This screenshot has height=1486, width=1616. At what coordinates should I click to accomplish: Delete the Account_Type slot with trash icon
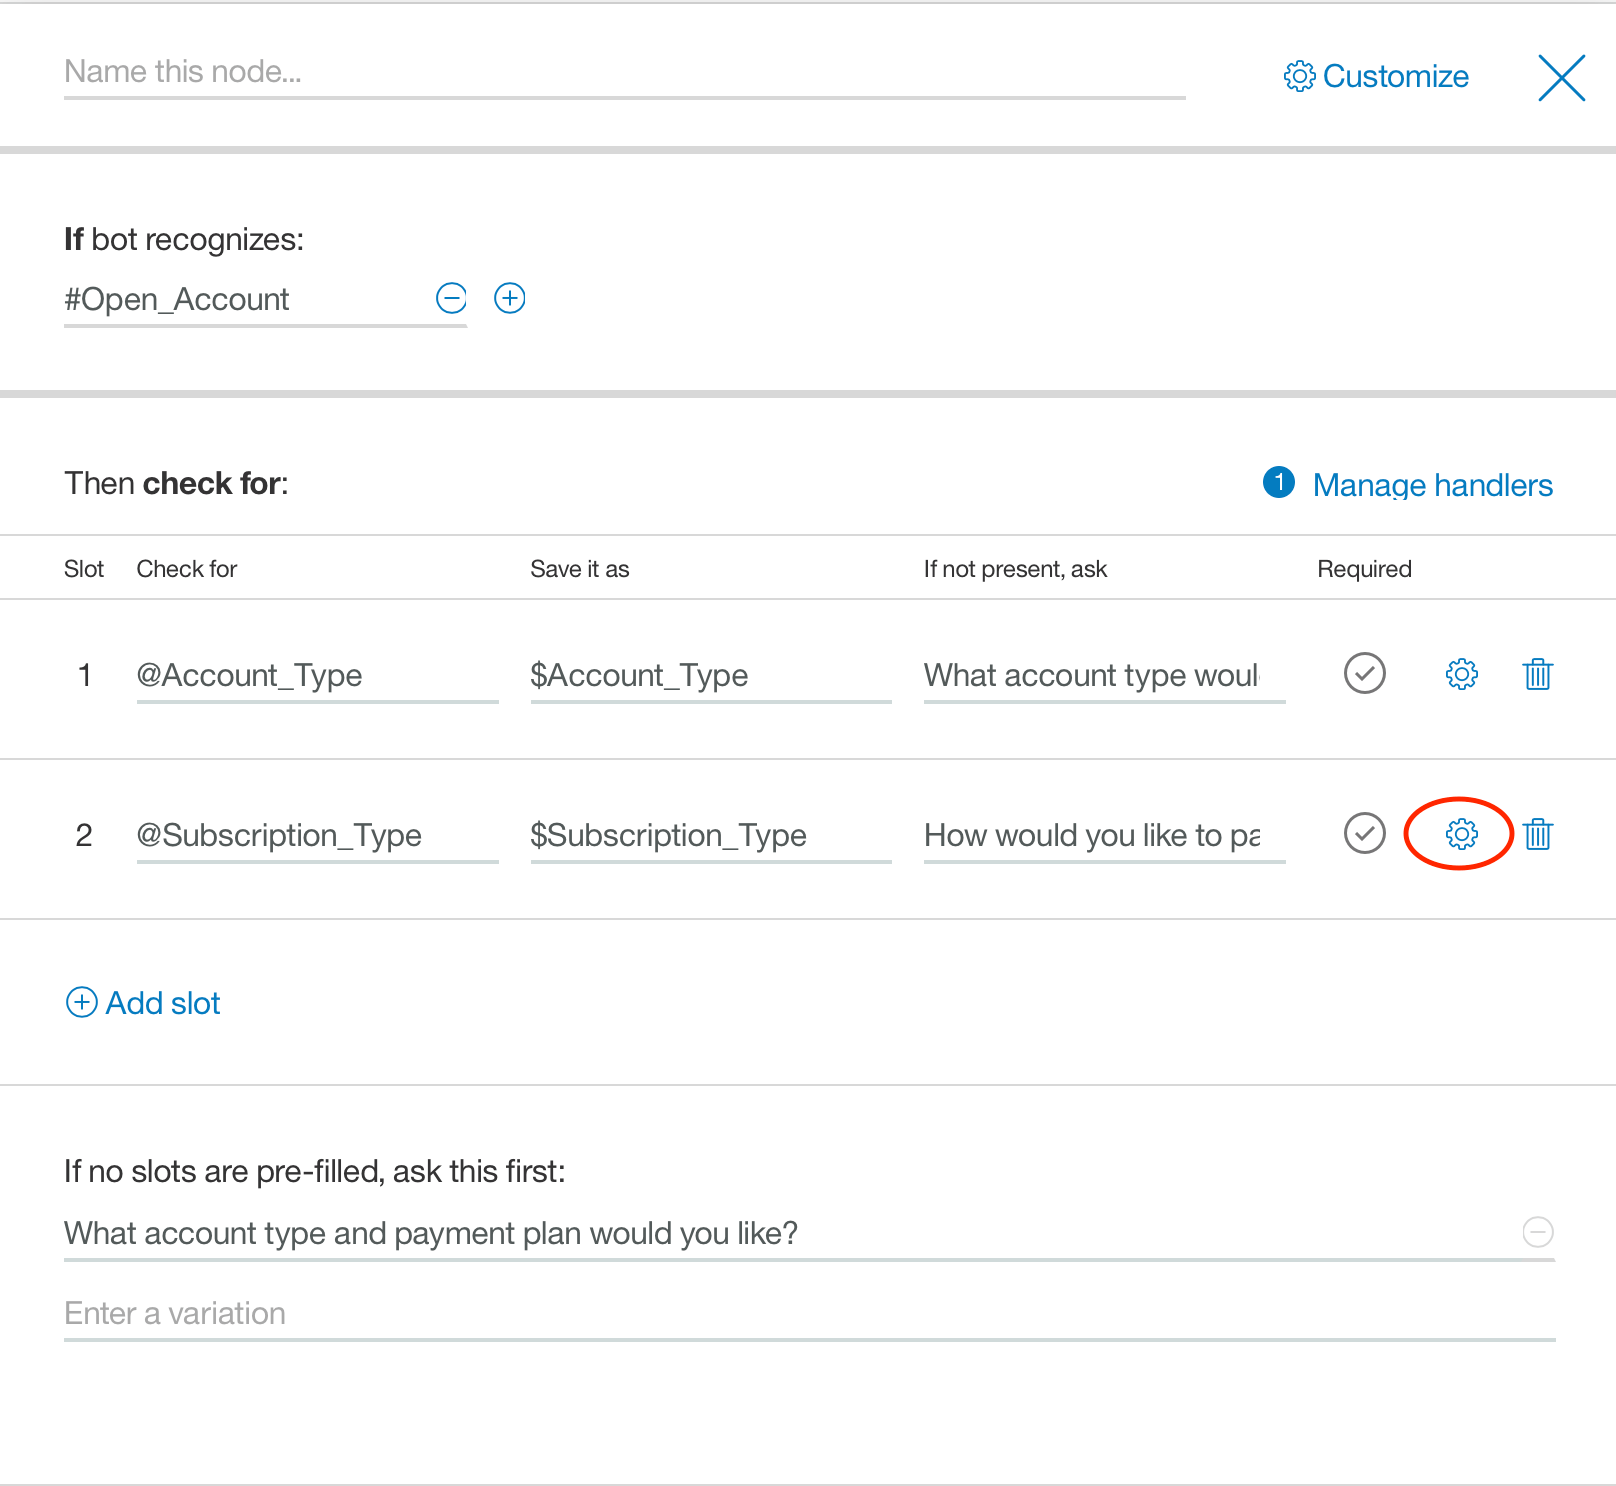coord(1537,674)
